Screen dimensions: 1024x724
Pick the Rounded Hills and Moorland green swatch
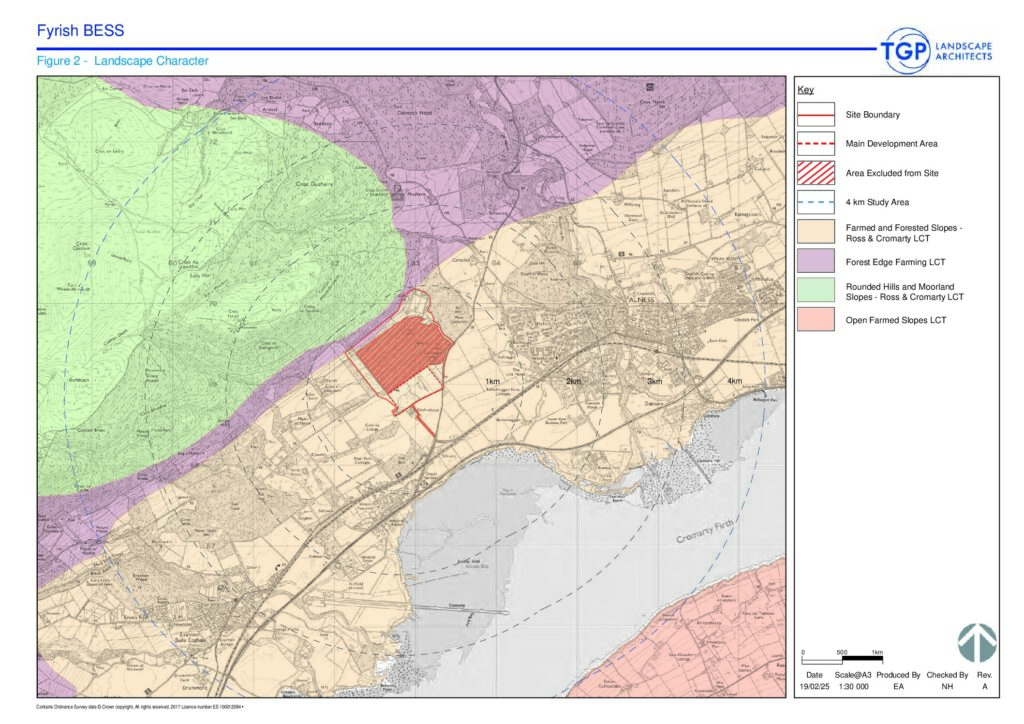point(816,291)
